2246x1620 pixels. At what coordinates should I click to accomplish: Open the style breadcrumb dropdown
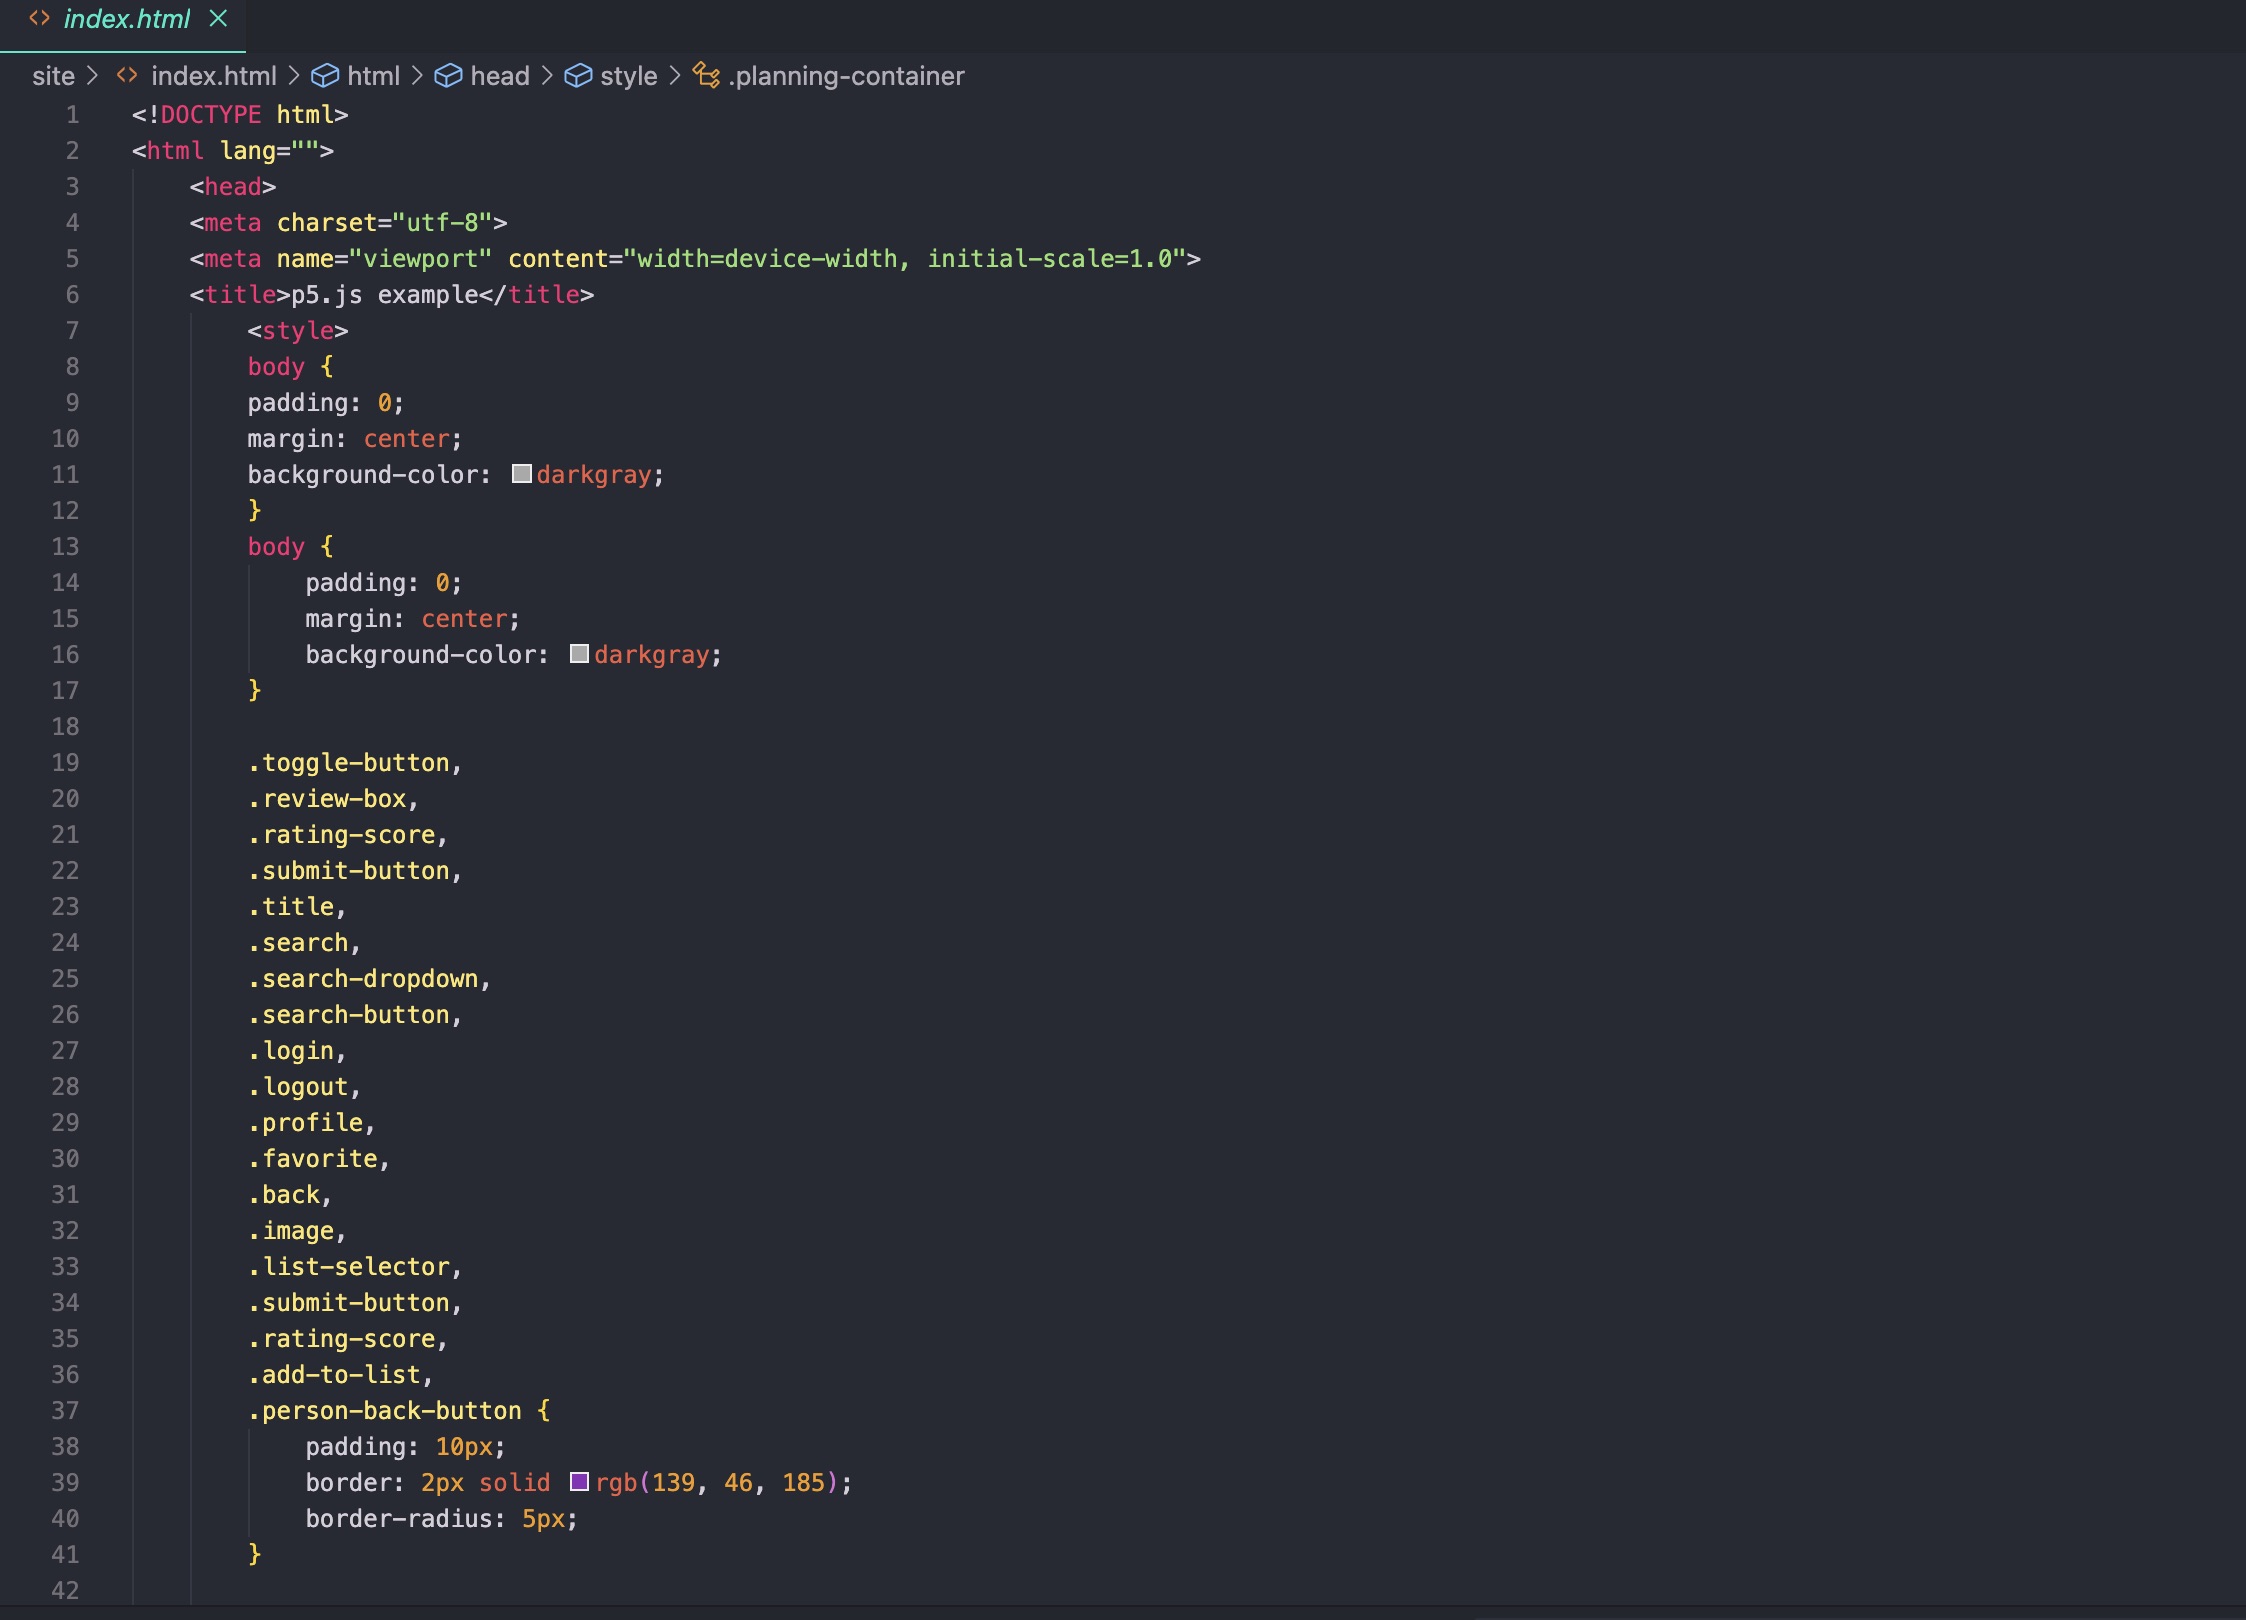pos(628,75)
